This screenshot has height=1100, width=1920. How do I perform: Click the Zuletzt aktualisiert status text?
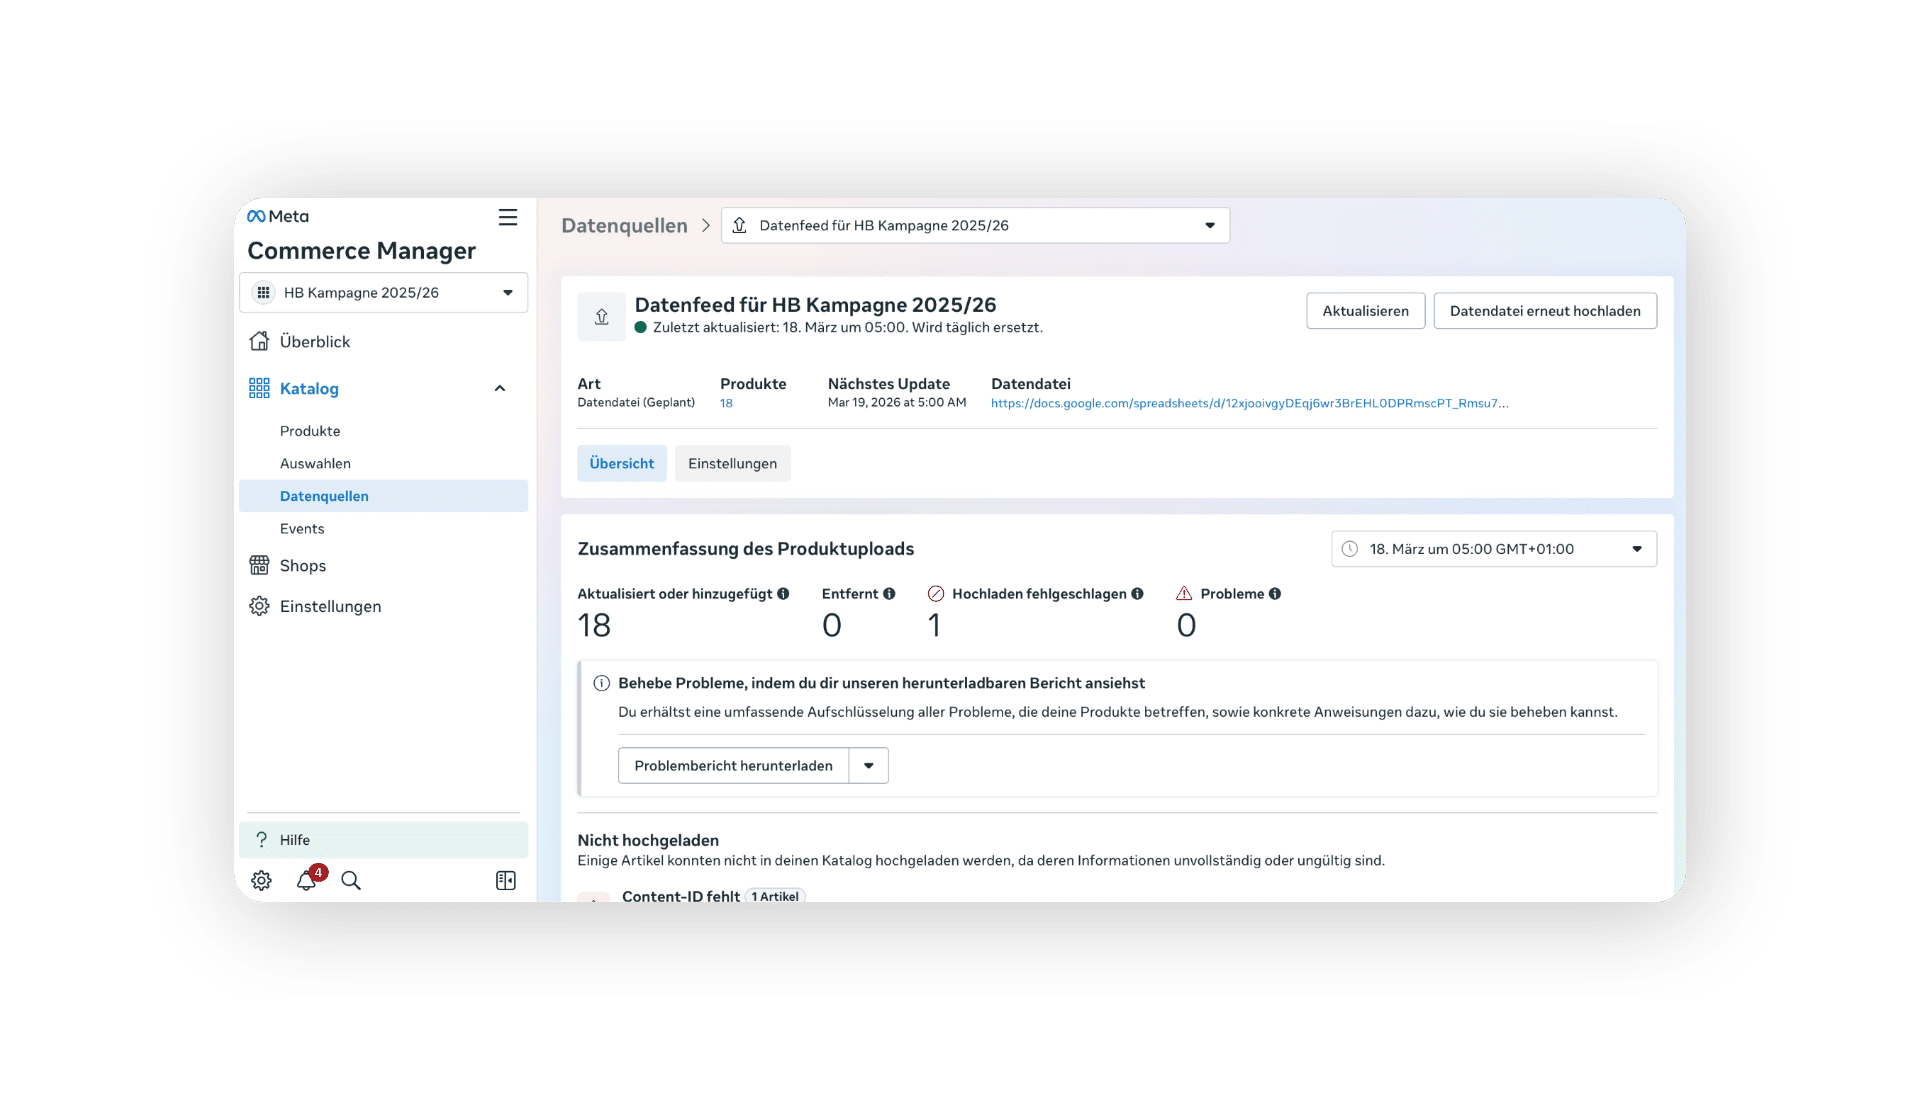848,328
